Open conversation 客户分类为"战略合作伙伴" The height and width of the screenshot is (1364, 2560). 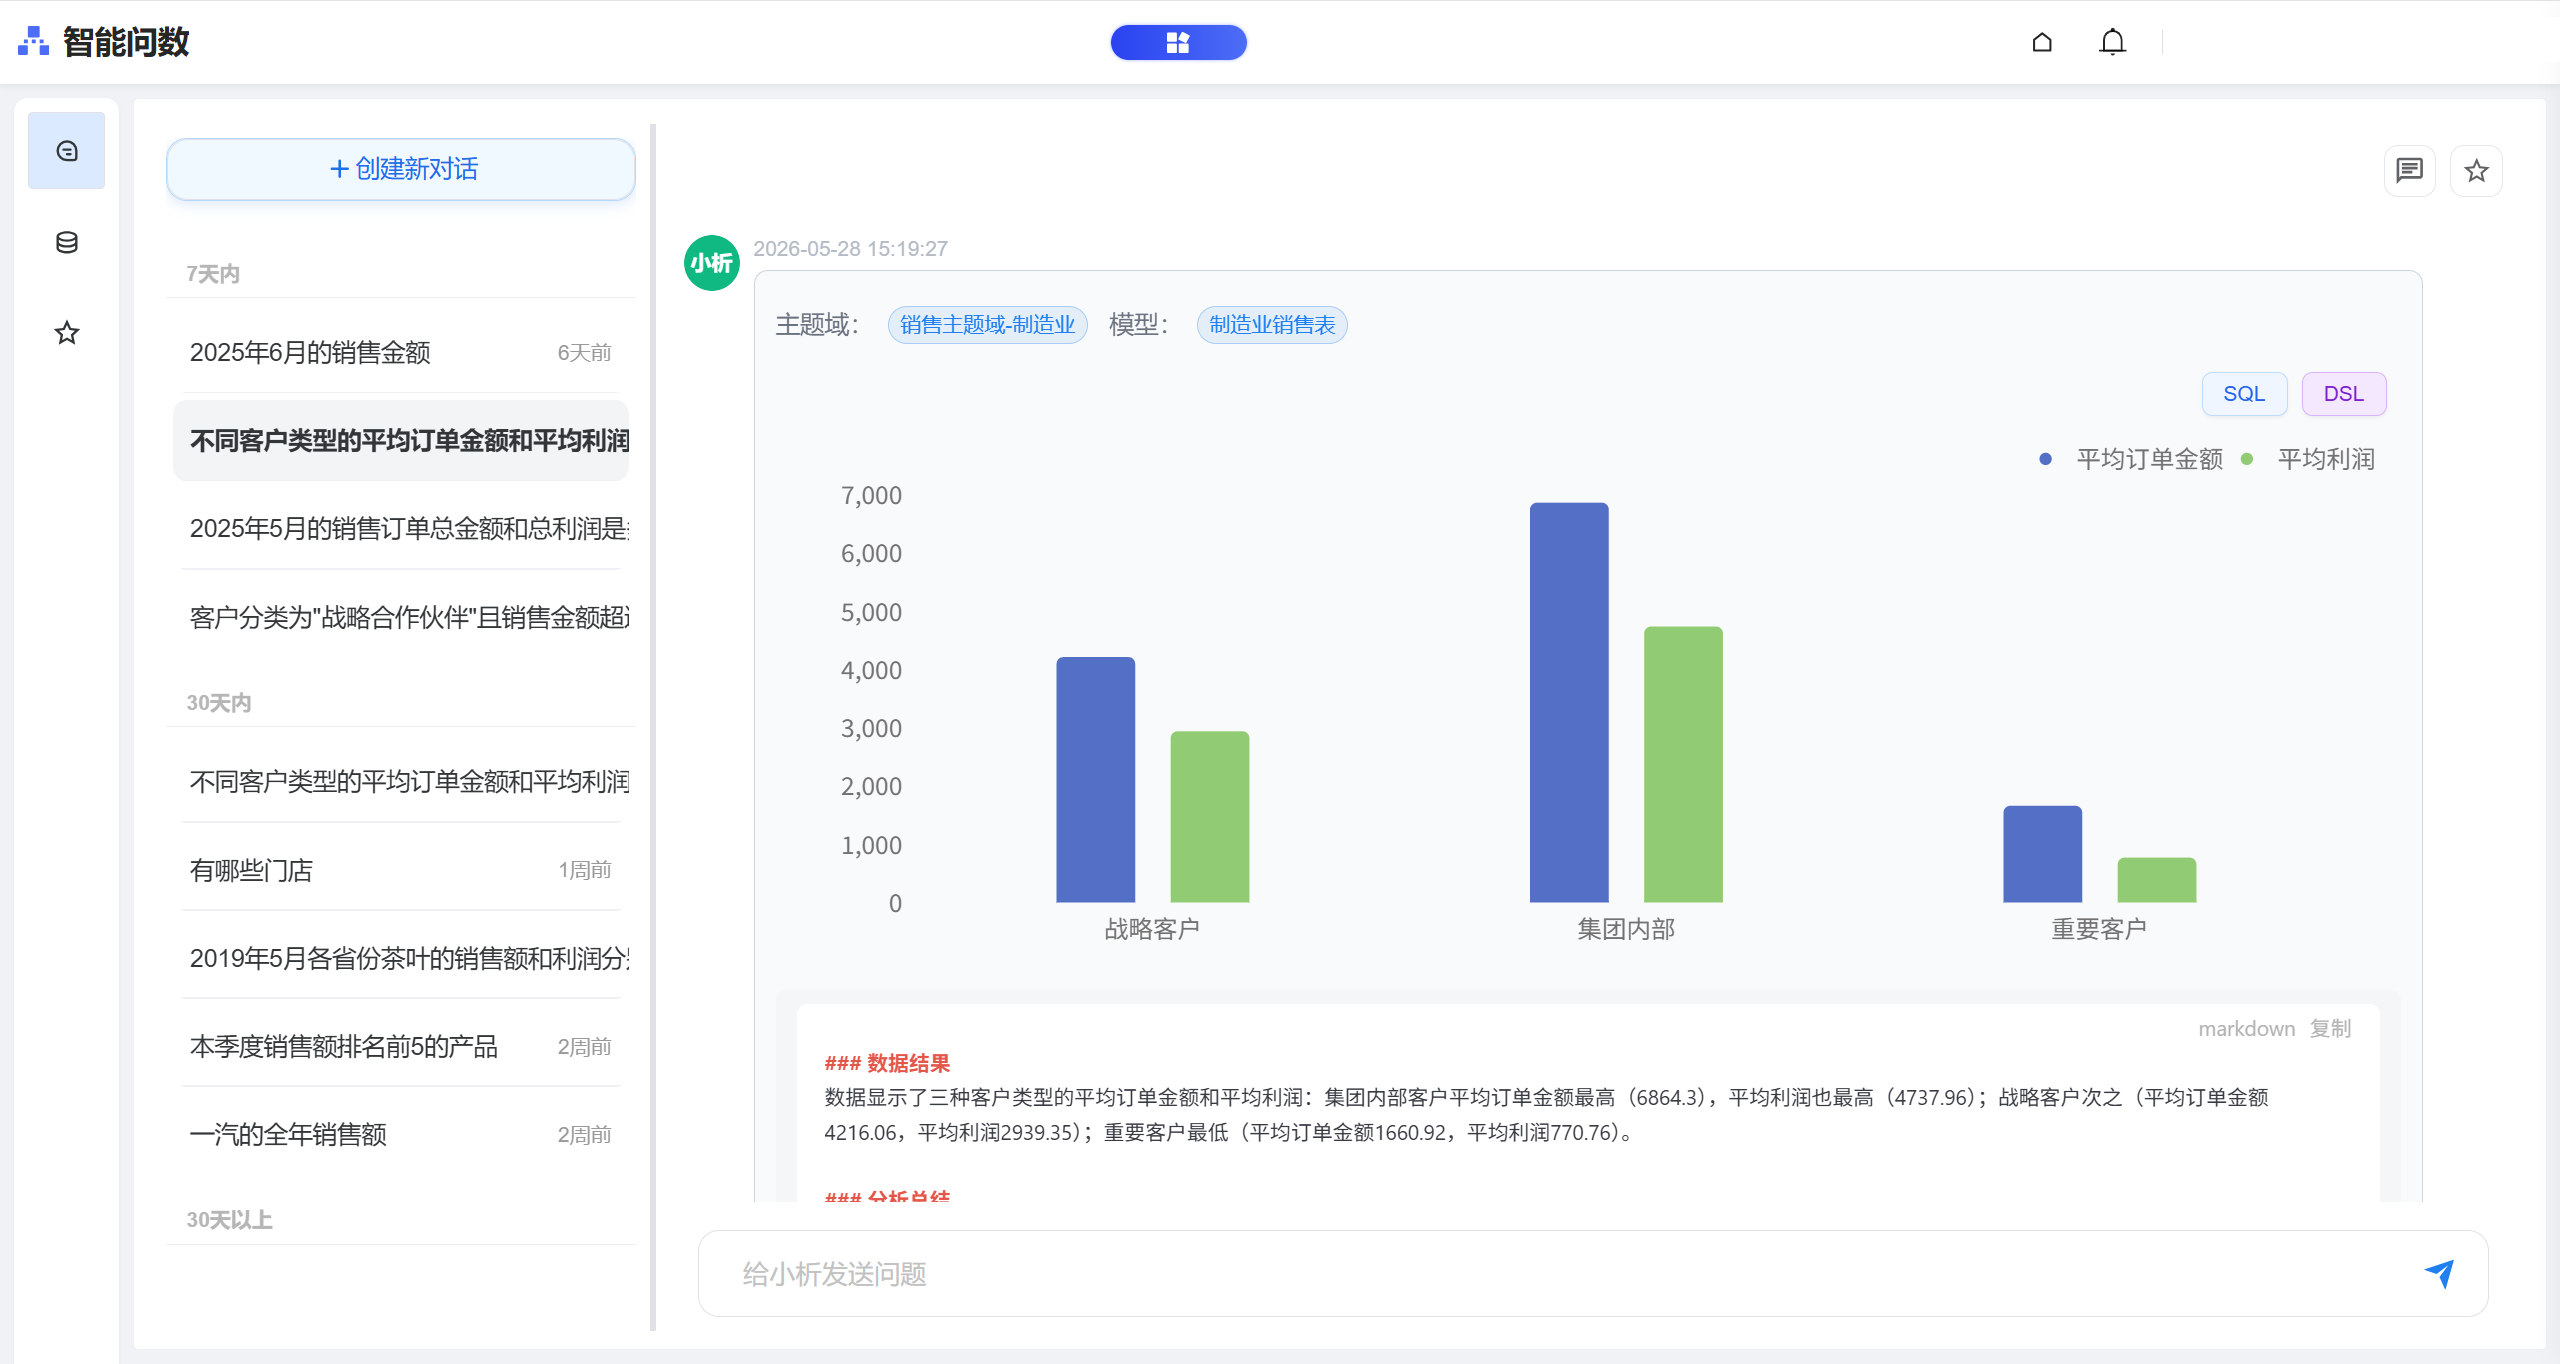pos(401,617)
